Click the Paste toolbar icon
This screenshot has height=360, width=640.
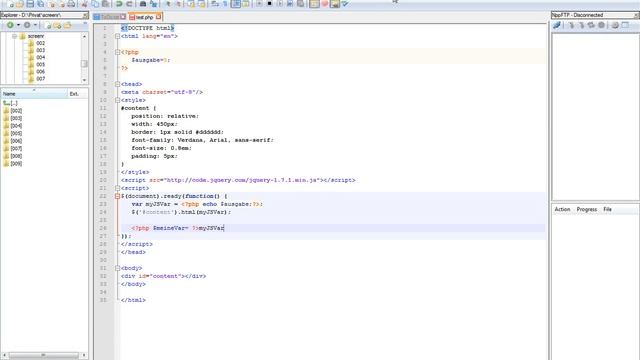pos(106,4)
